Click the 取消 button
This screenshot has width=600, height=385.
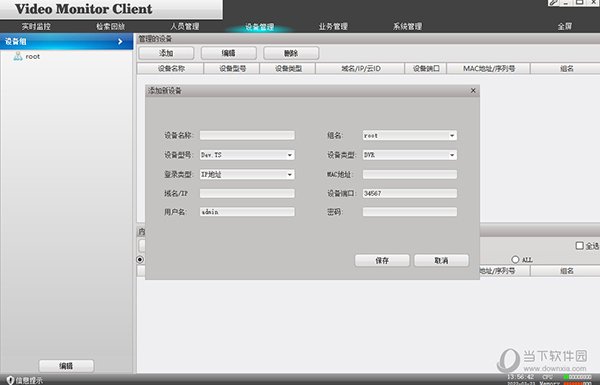(x=441, y=260)
